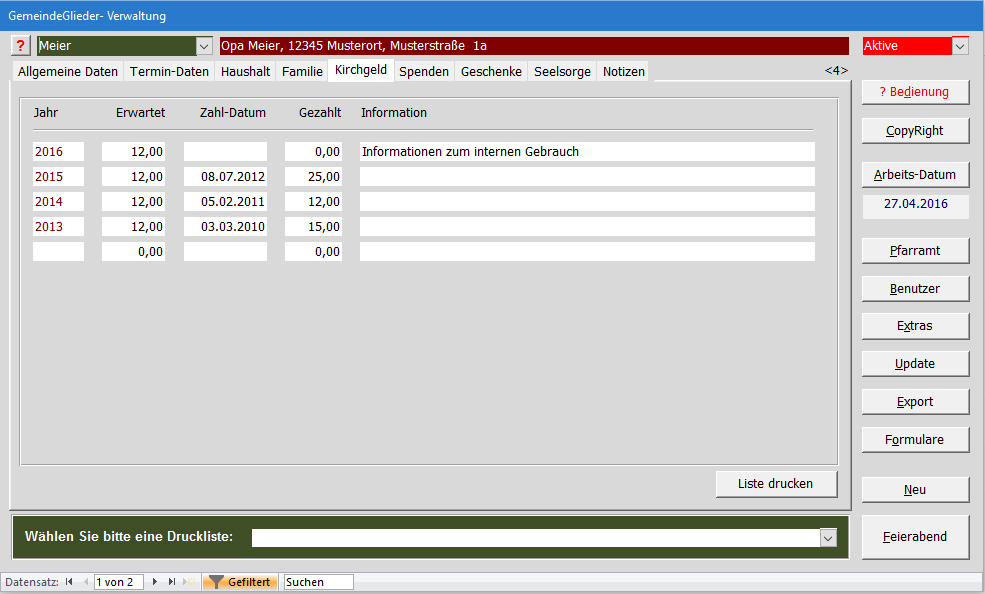Open the Meier name dropdown

click(204, 46)
